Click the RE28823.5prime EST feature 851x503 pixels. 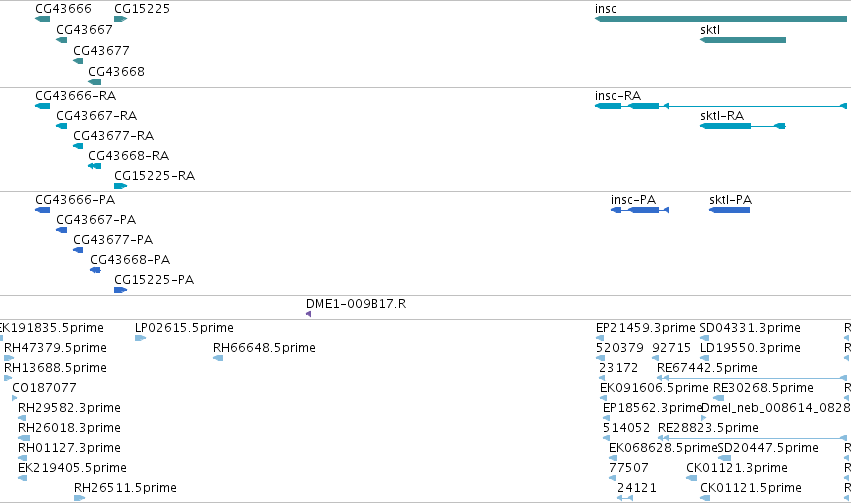point(752,438)
